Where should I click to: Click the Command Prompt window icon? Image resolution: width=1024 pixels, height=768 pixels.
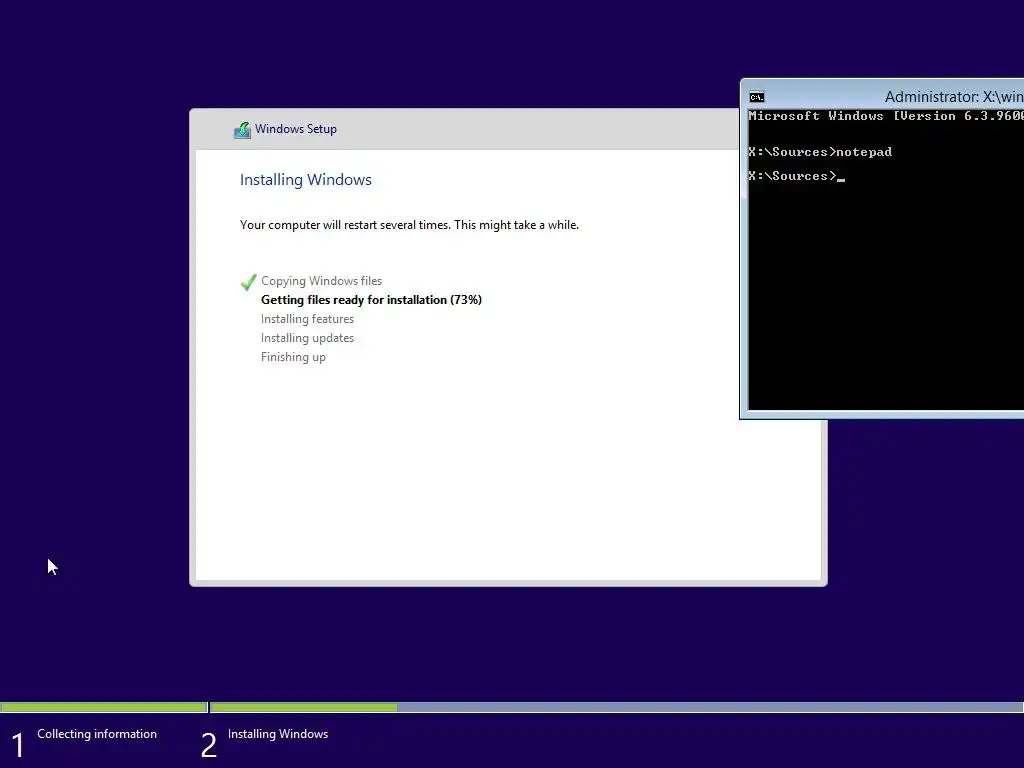click(x=756, y=97)
